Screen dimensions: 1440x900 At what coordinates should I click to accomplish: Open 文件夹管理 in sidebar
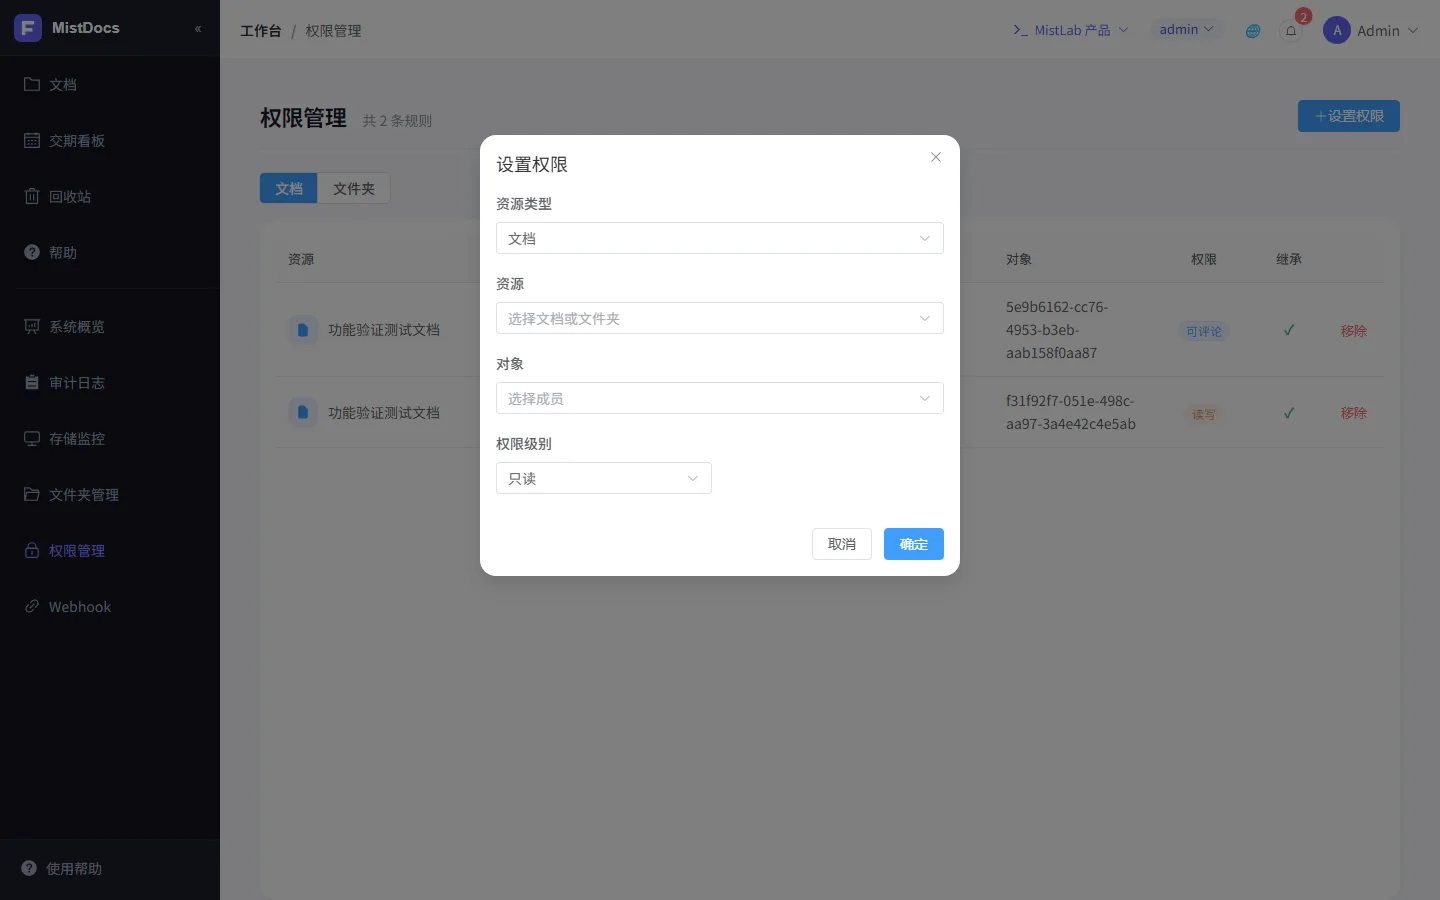point(110,495)
